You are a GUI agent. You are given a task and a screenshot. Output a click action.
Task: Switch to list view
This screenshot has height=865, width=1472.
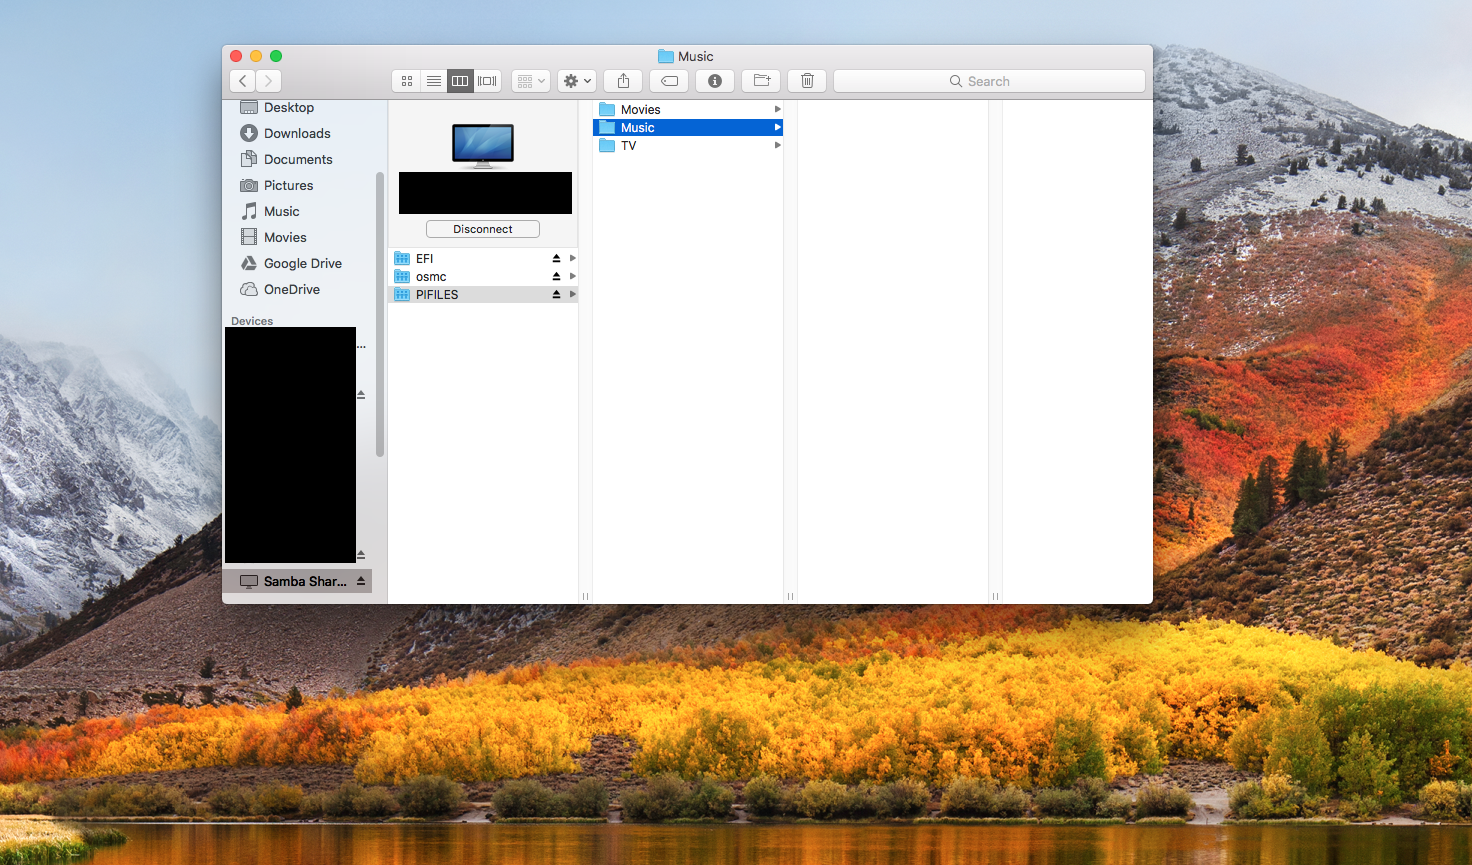point(433,81)
